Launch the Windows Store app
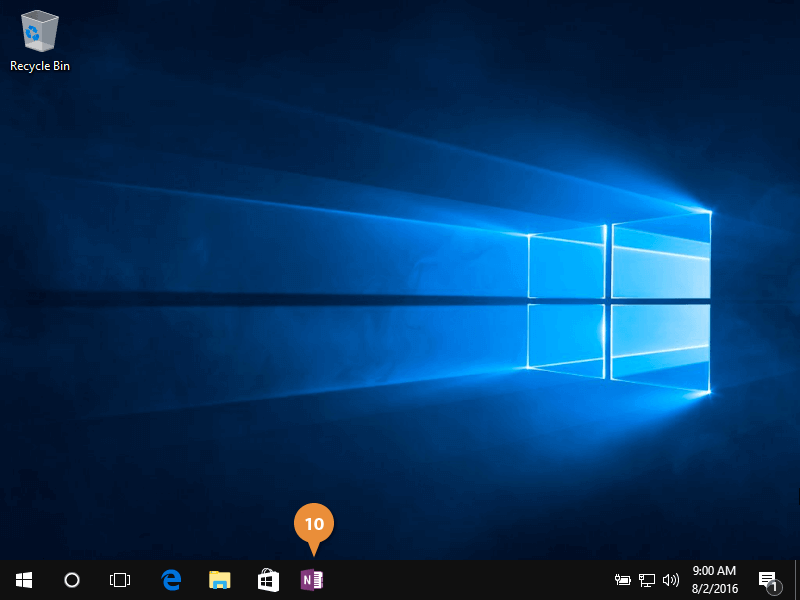 [268, 580]
